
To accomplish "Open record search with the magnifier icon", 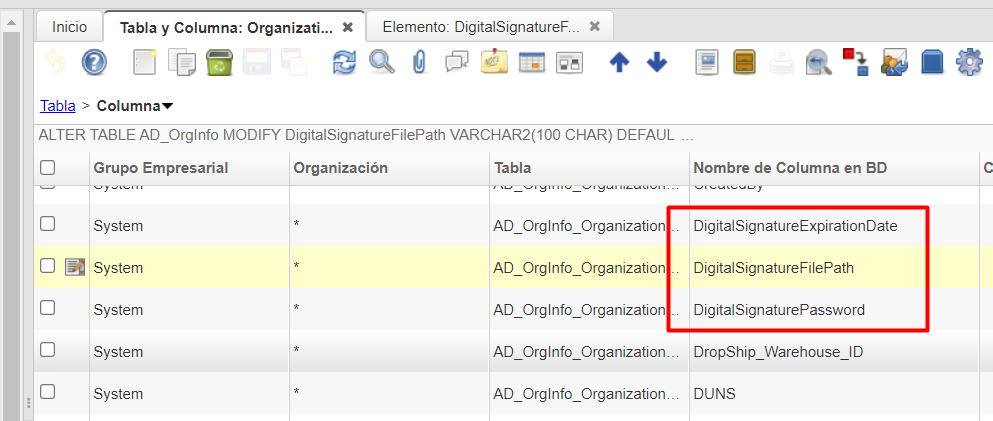I will [381, 64].
